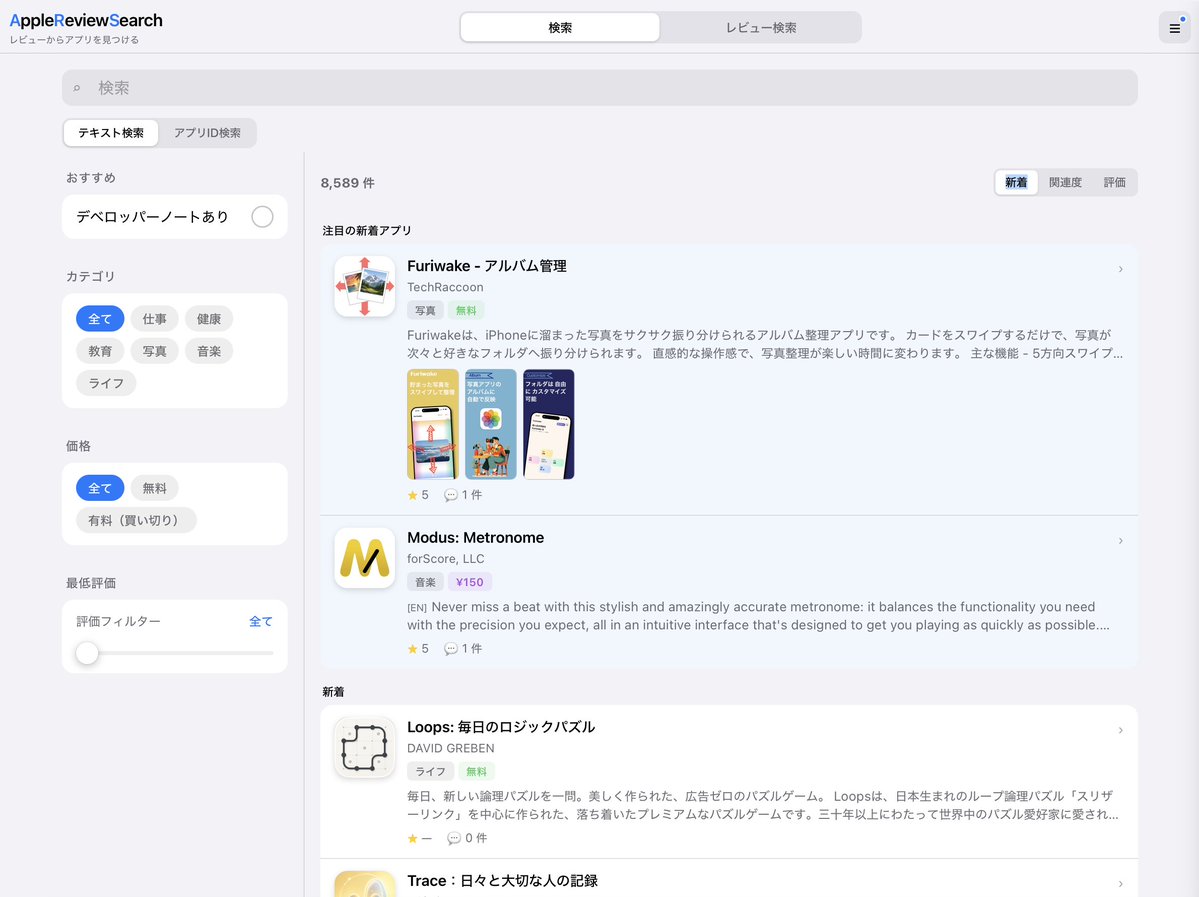Select the 無料 price filter chip

tap(154, 488)
